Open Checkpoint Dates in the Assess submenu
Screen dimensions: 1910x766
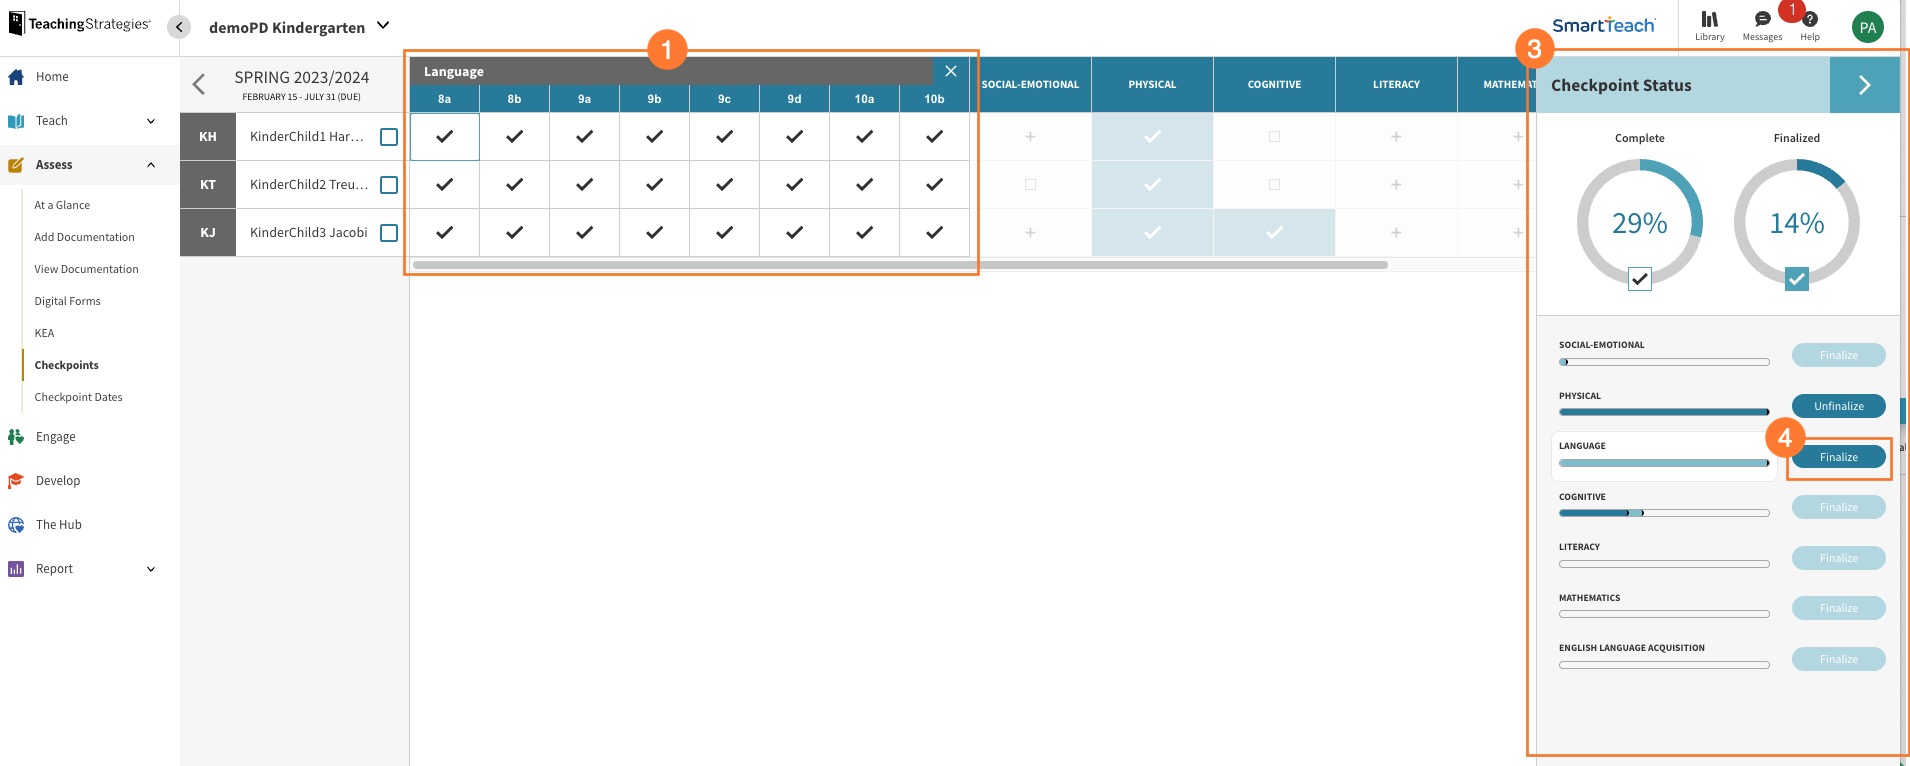(78, 397)
